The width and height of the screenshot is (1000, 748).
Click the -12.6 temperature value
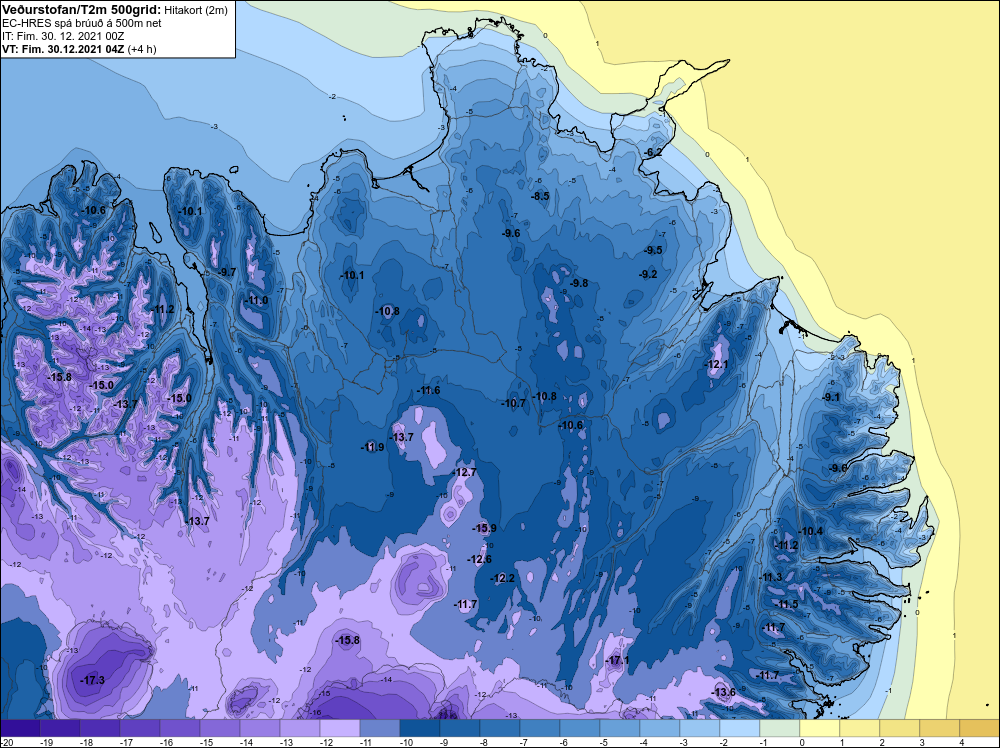tap(480, 560)
